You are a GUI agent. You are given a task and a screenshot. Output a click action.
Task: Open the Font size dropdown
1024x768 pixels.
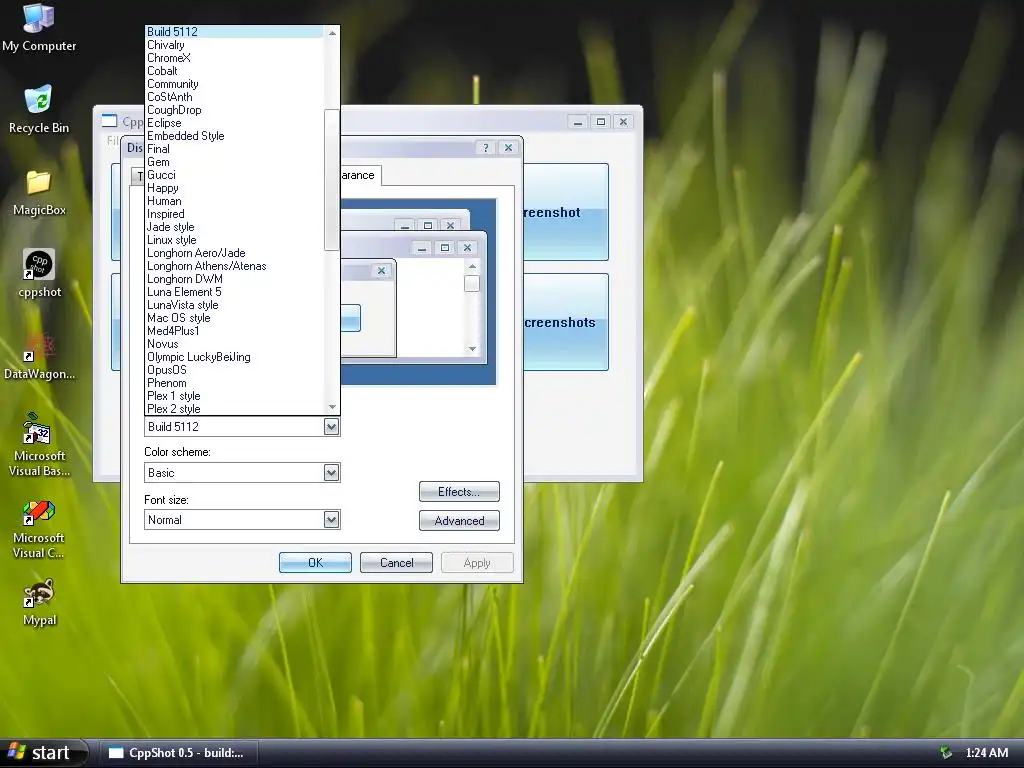pos(242,519)
